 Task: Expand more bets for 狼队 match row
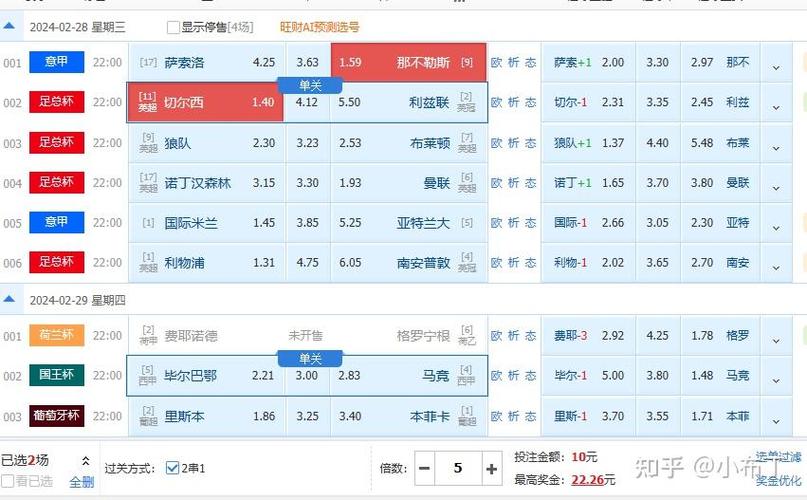(776, 144)
